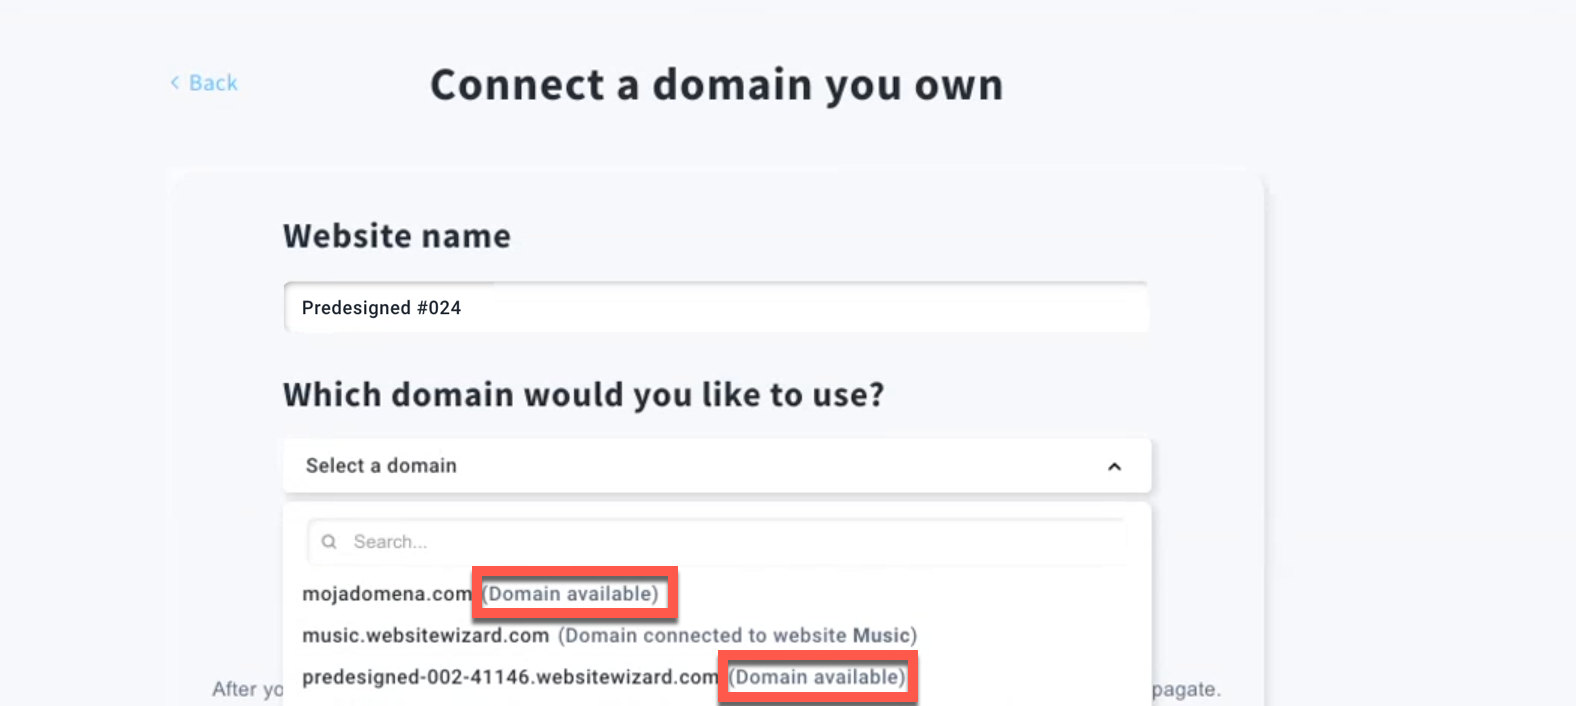This screenshot has height=706, width=1576.
Task: Click Domain available label beside predesigned-002-41146
Action: pyautogui.click(x=817, y=678)
